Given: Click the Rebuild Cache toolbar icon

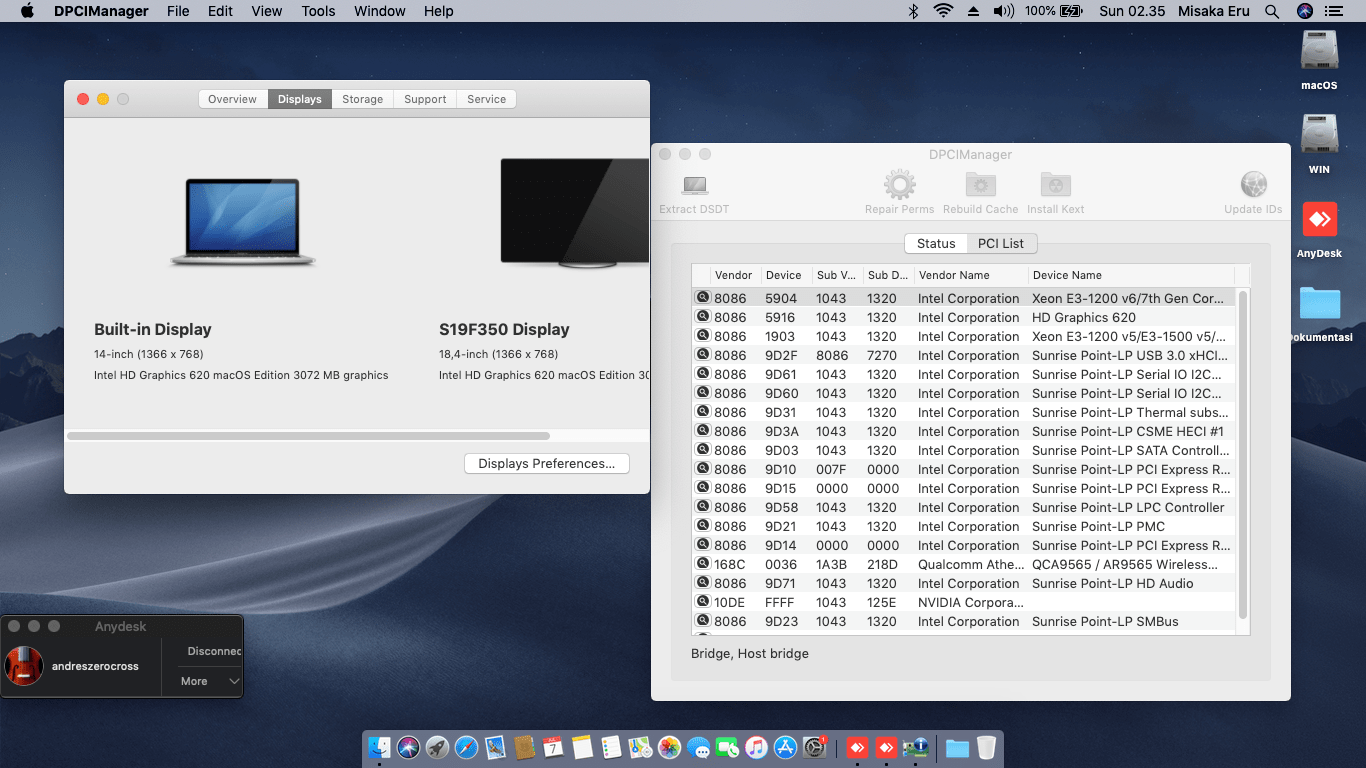Looking at the screenshot, I should coord(980,186).
